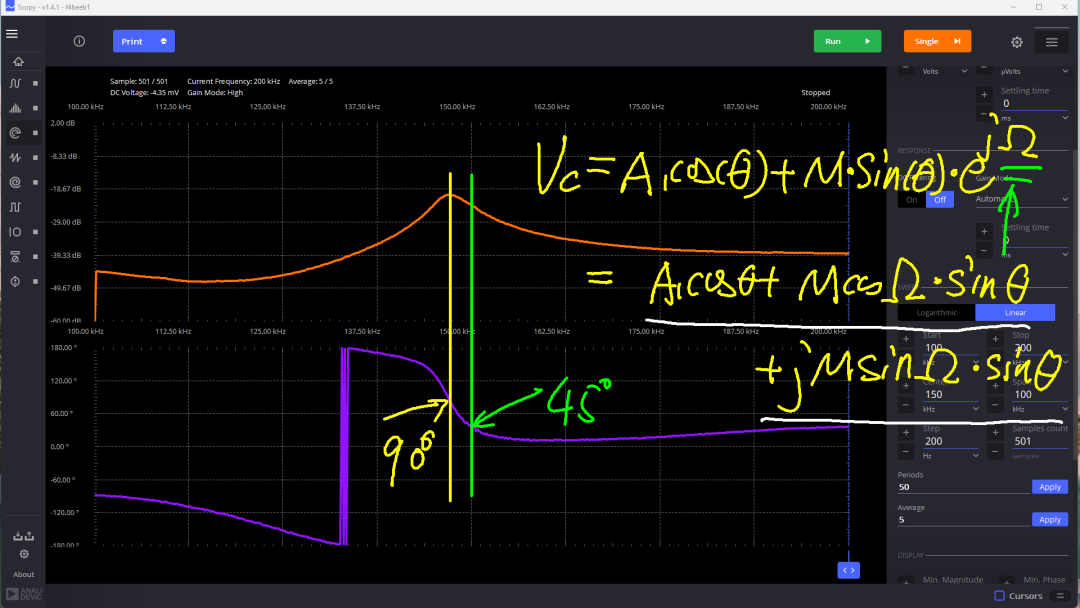Go to the Scopy home screen
The image size is (1080, 608).
(18, 61)
